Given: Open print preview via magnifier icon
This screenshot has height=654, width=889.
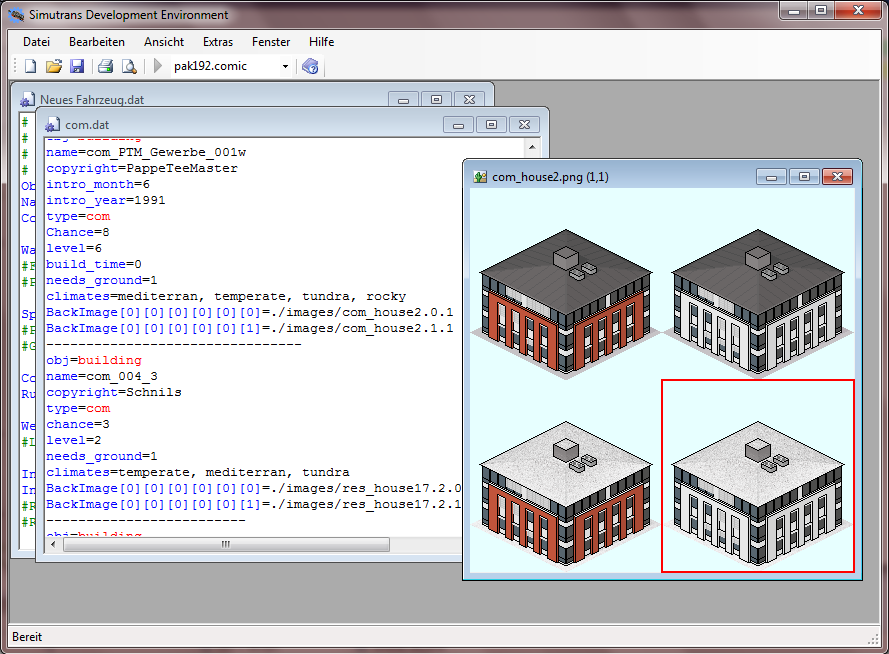Looking at the screenshot, I should tap(128, 67).
